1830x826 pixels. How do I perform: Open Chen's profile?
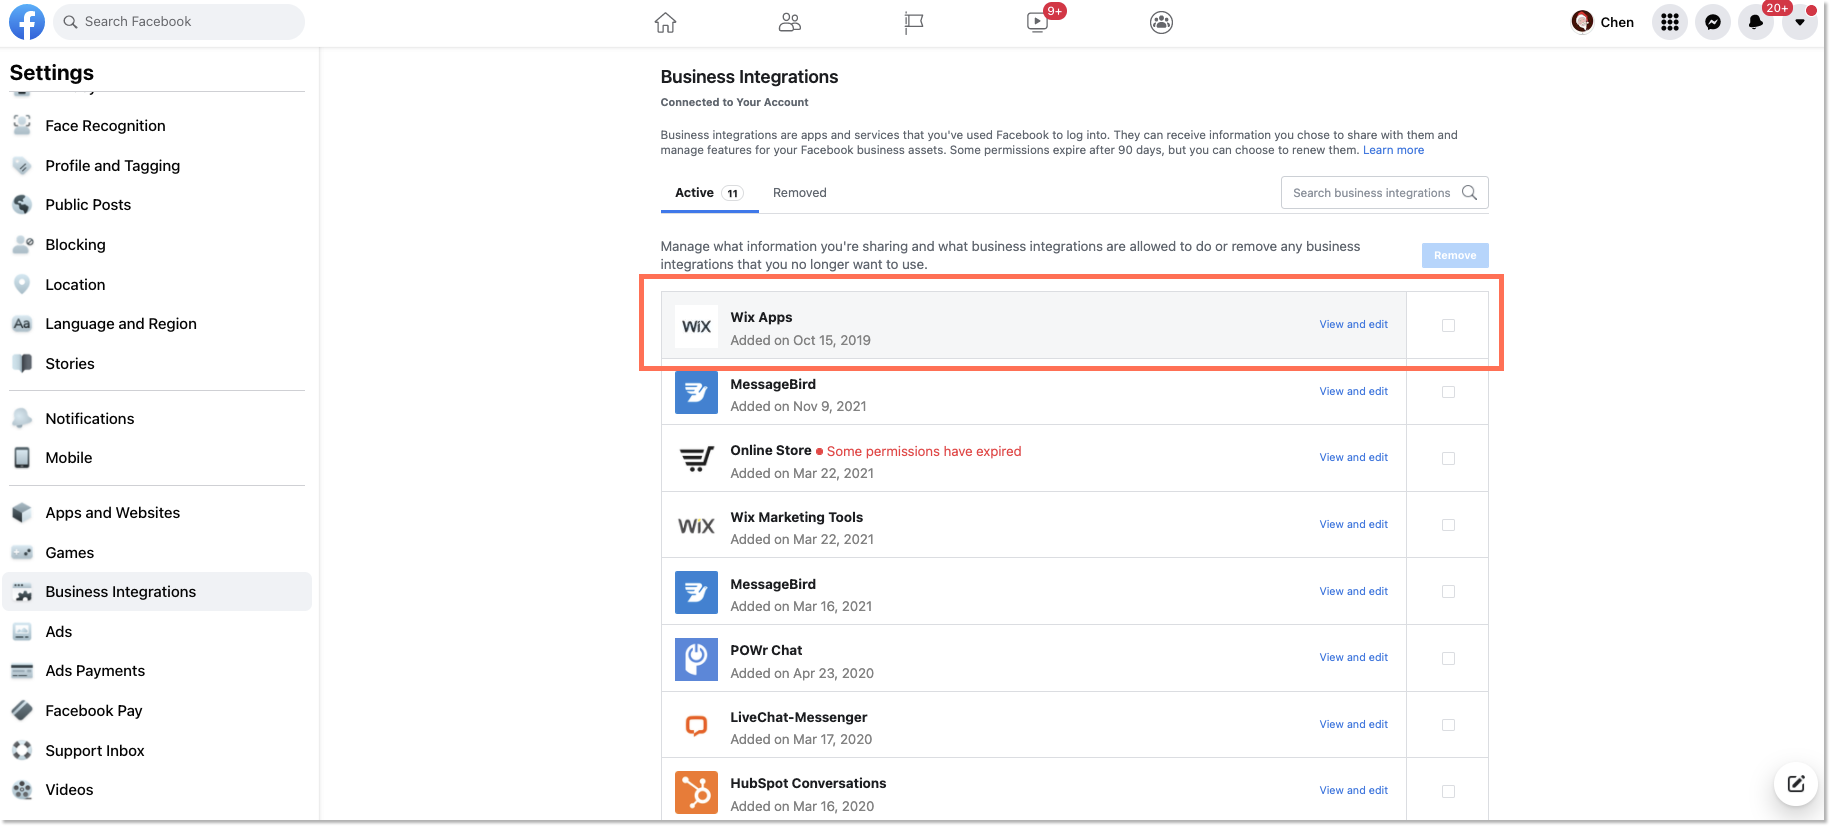point(1603,22)
